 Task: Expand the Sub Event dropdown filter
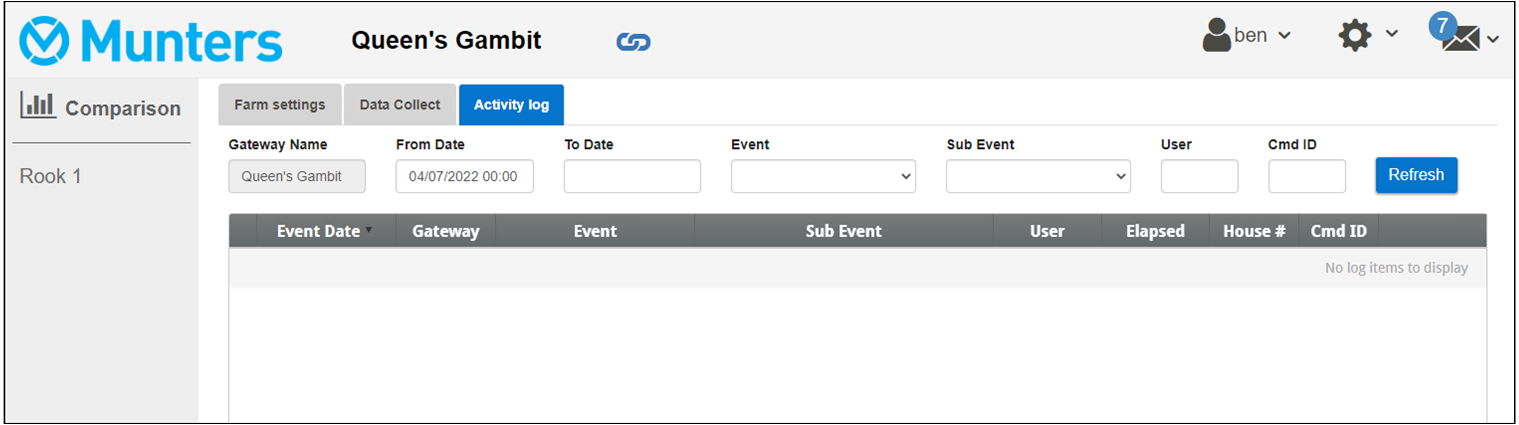[x=1038, y=176]
